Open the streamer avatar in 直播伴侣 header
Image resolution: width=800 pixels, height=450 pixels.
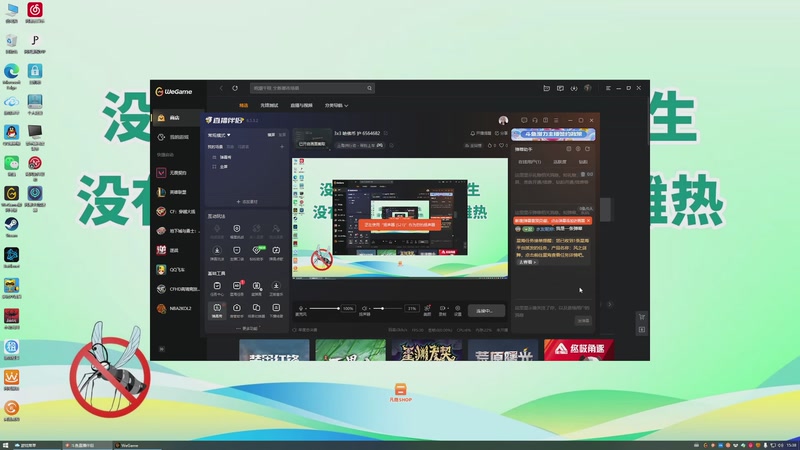click(503, 120)
